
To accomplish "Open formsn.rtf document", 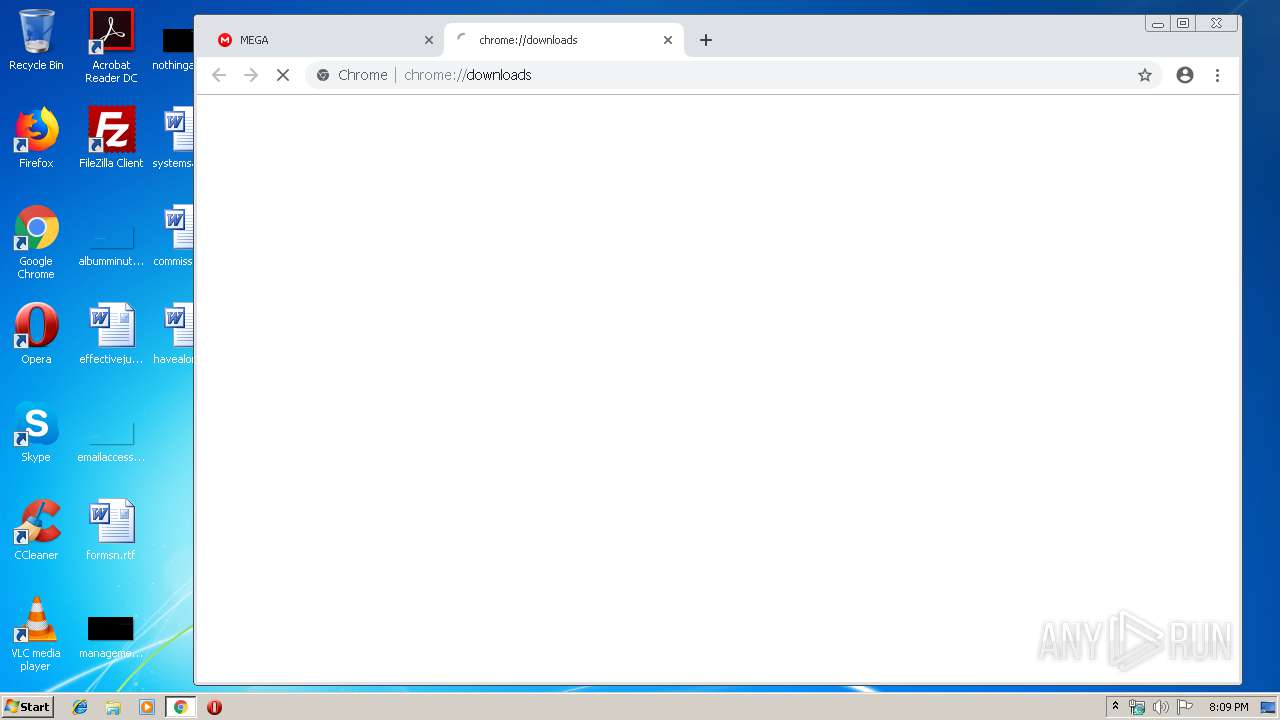I will (111, 530).
